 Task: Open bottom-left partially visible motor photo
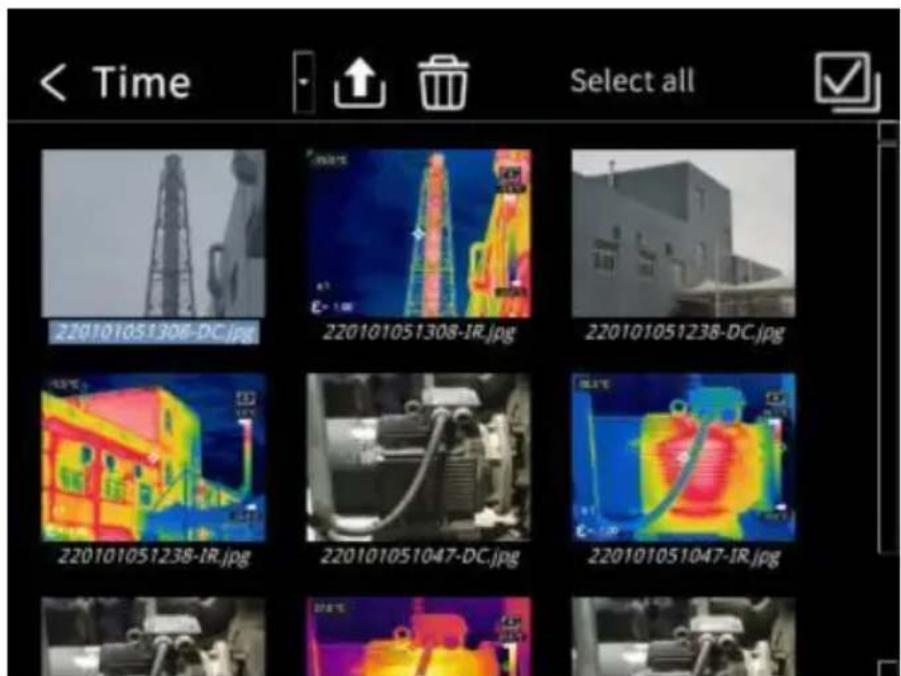coord(153,636)
